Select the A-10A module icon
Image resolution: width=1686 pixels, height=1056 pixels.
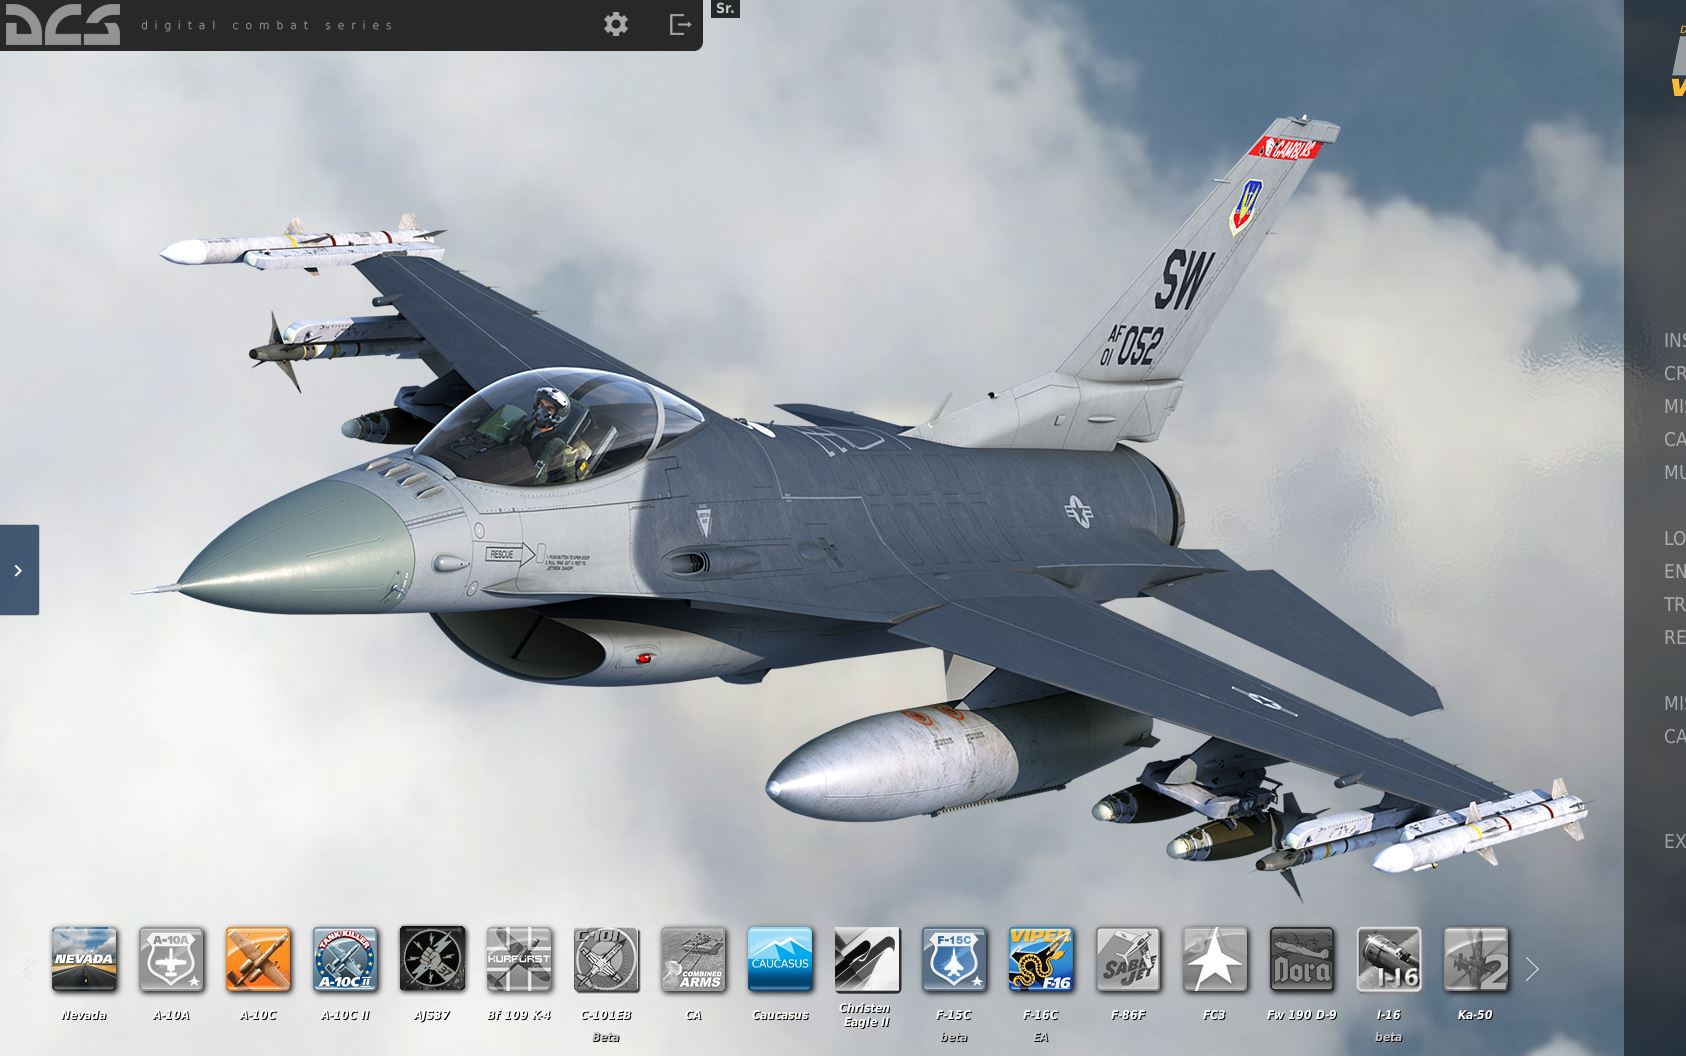pos(171,959)
